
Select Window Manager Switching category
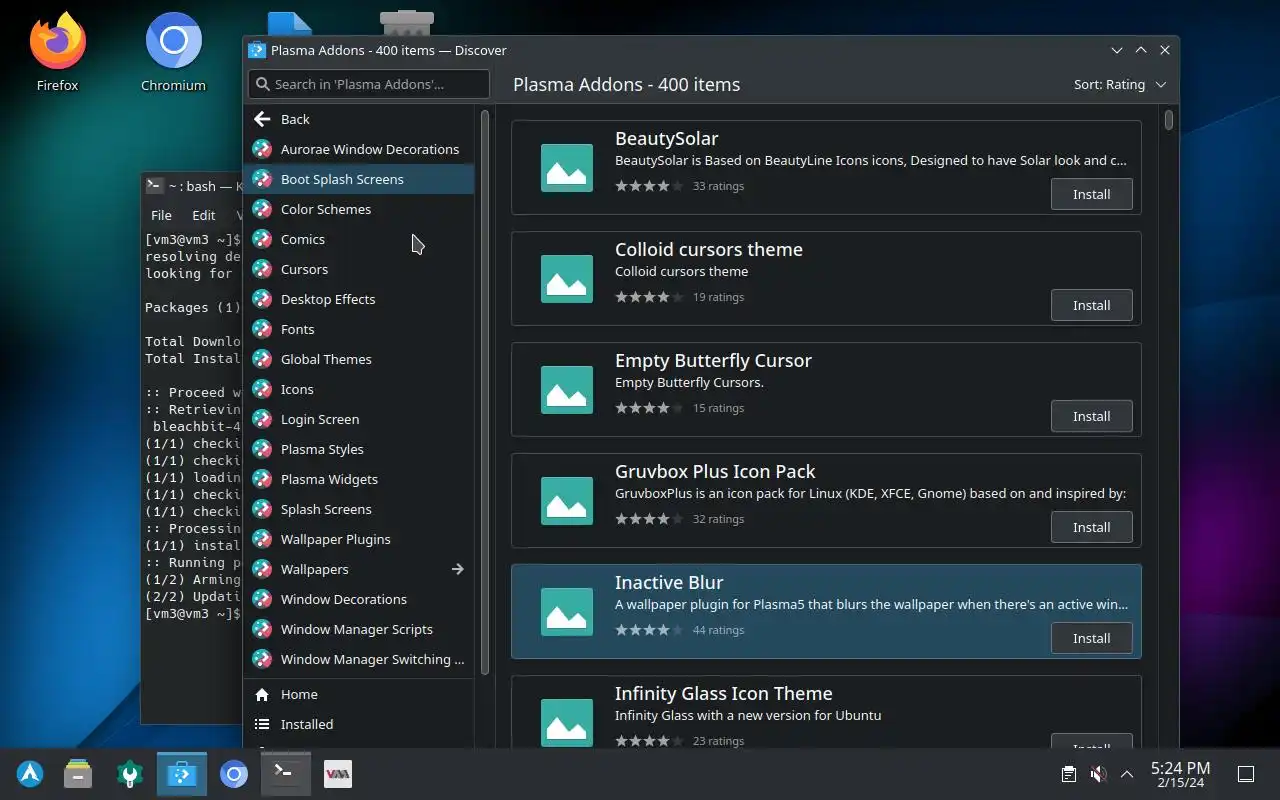(359, 659)
